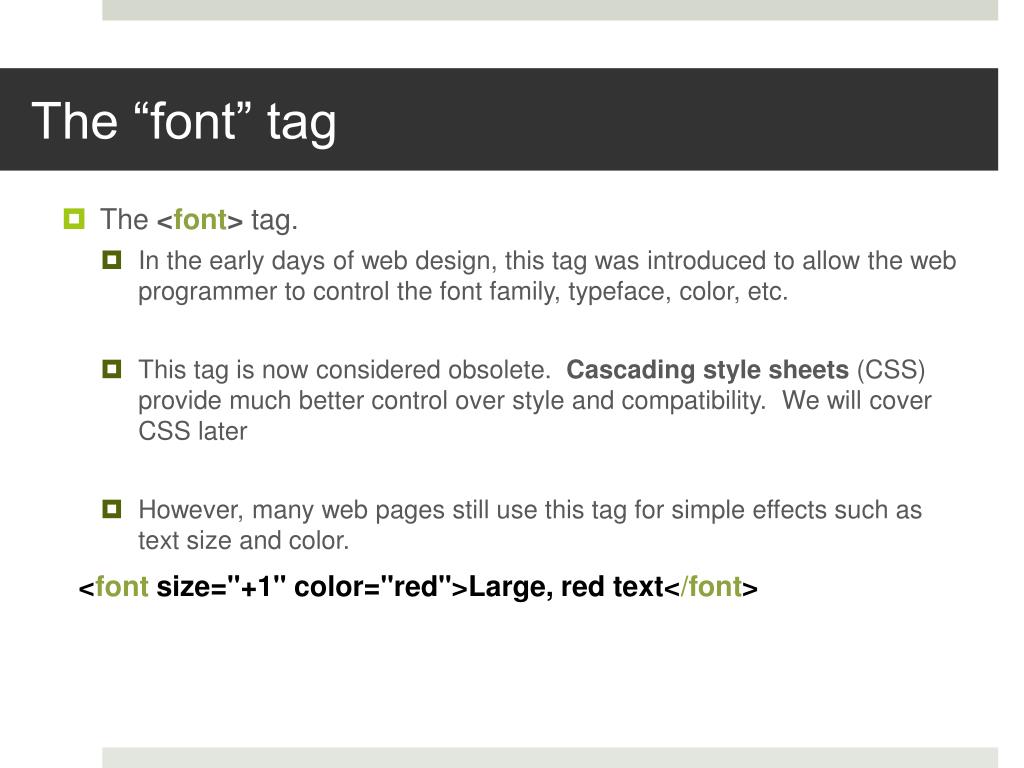Click the 'programmer to control the font family' line
Image resolution: width=1024 pixels, height=768 pixels.
(x=463, y=291)
